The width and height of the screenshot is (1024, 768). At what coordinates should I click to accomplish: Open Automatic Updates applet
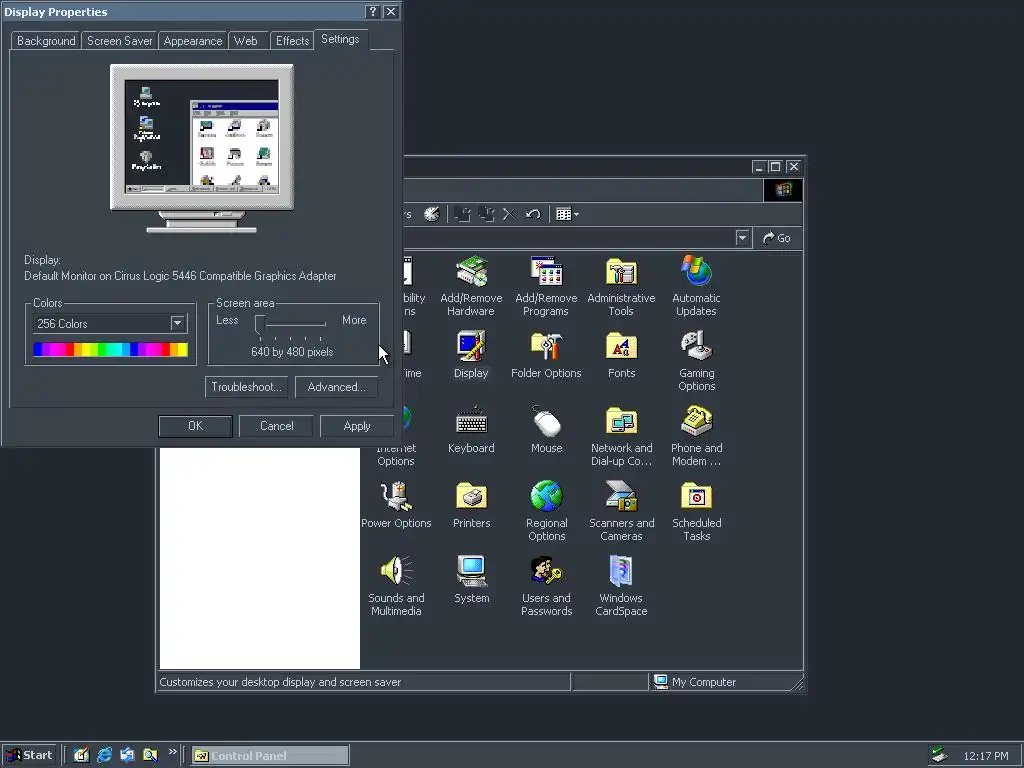tap(696, 286)
